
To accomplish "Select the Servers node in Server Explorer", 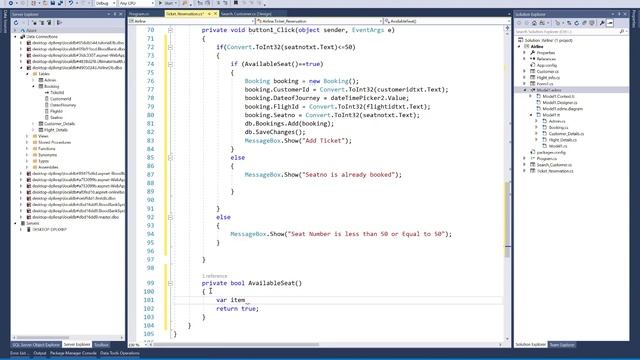I will tap(33, 223).
